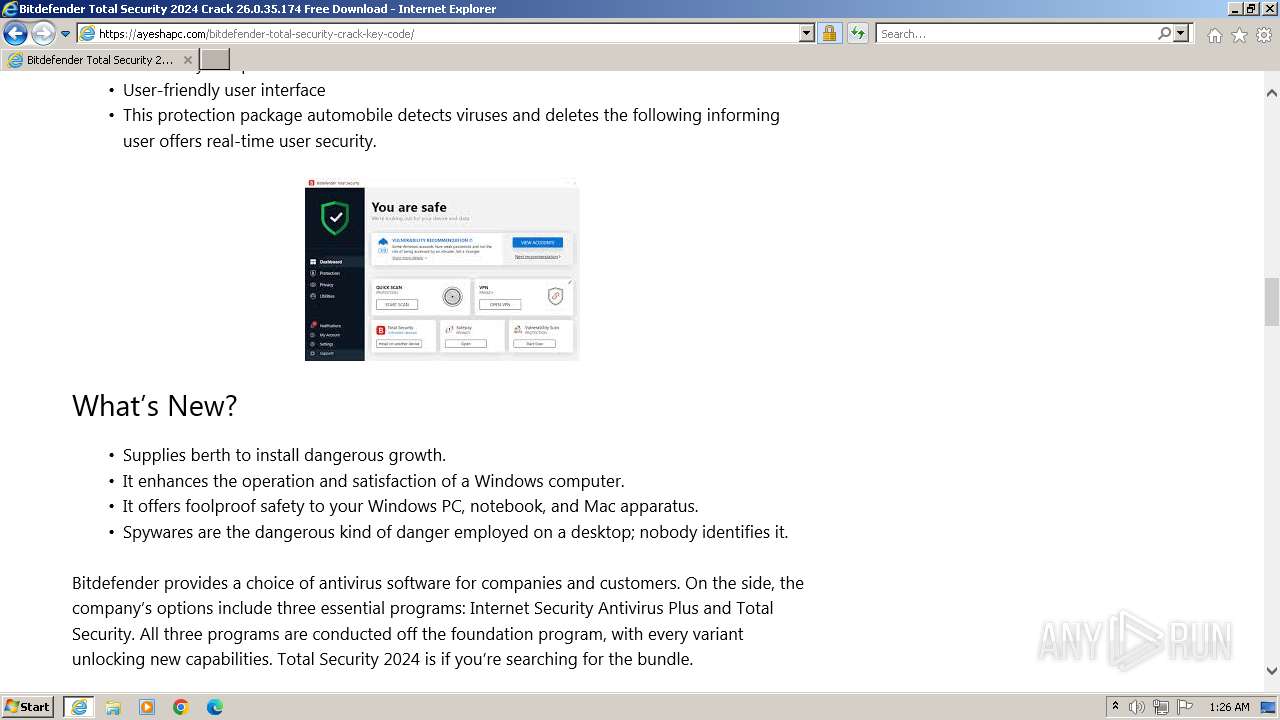Viewport: 1280px width, 720px height.
Task: Click the What's New? heading
Action: tap(154, 406)
